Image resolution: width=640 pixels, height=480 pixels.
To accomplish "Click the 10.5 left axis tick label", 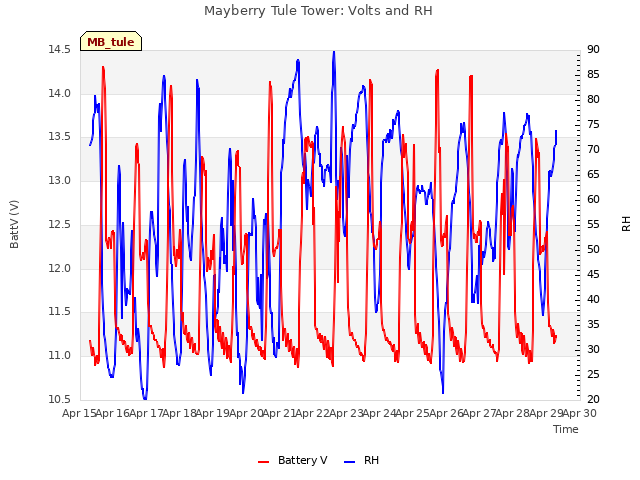I will pos(60,399).
